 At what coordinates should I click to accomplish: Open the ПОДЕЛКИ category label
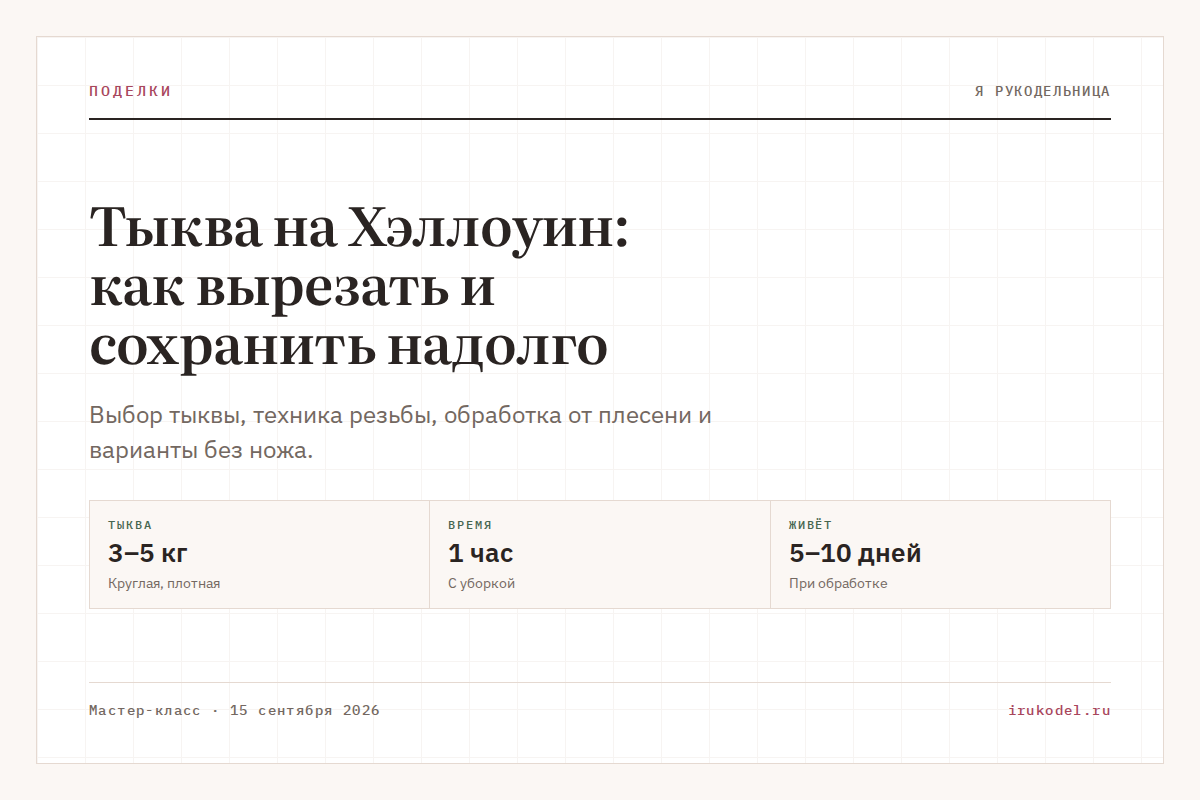point(130,91)
